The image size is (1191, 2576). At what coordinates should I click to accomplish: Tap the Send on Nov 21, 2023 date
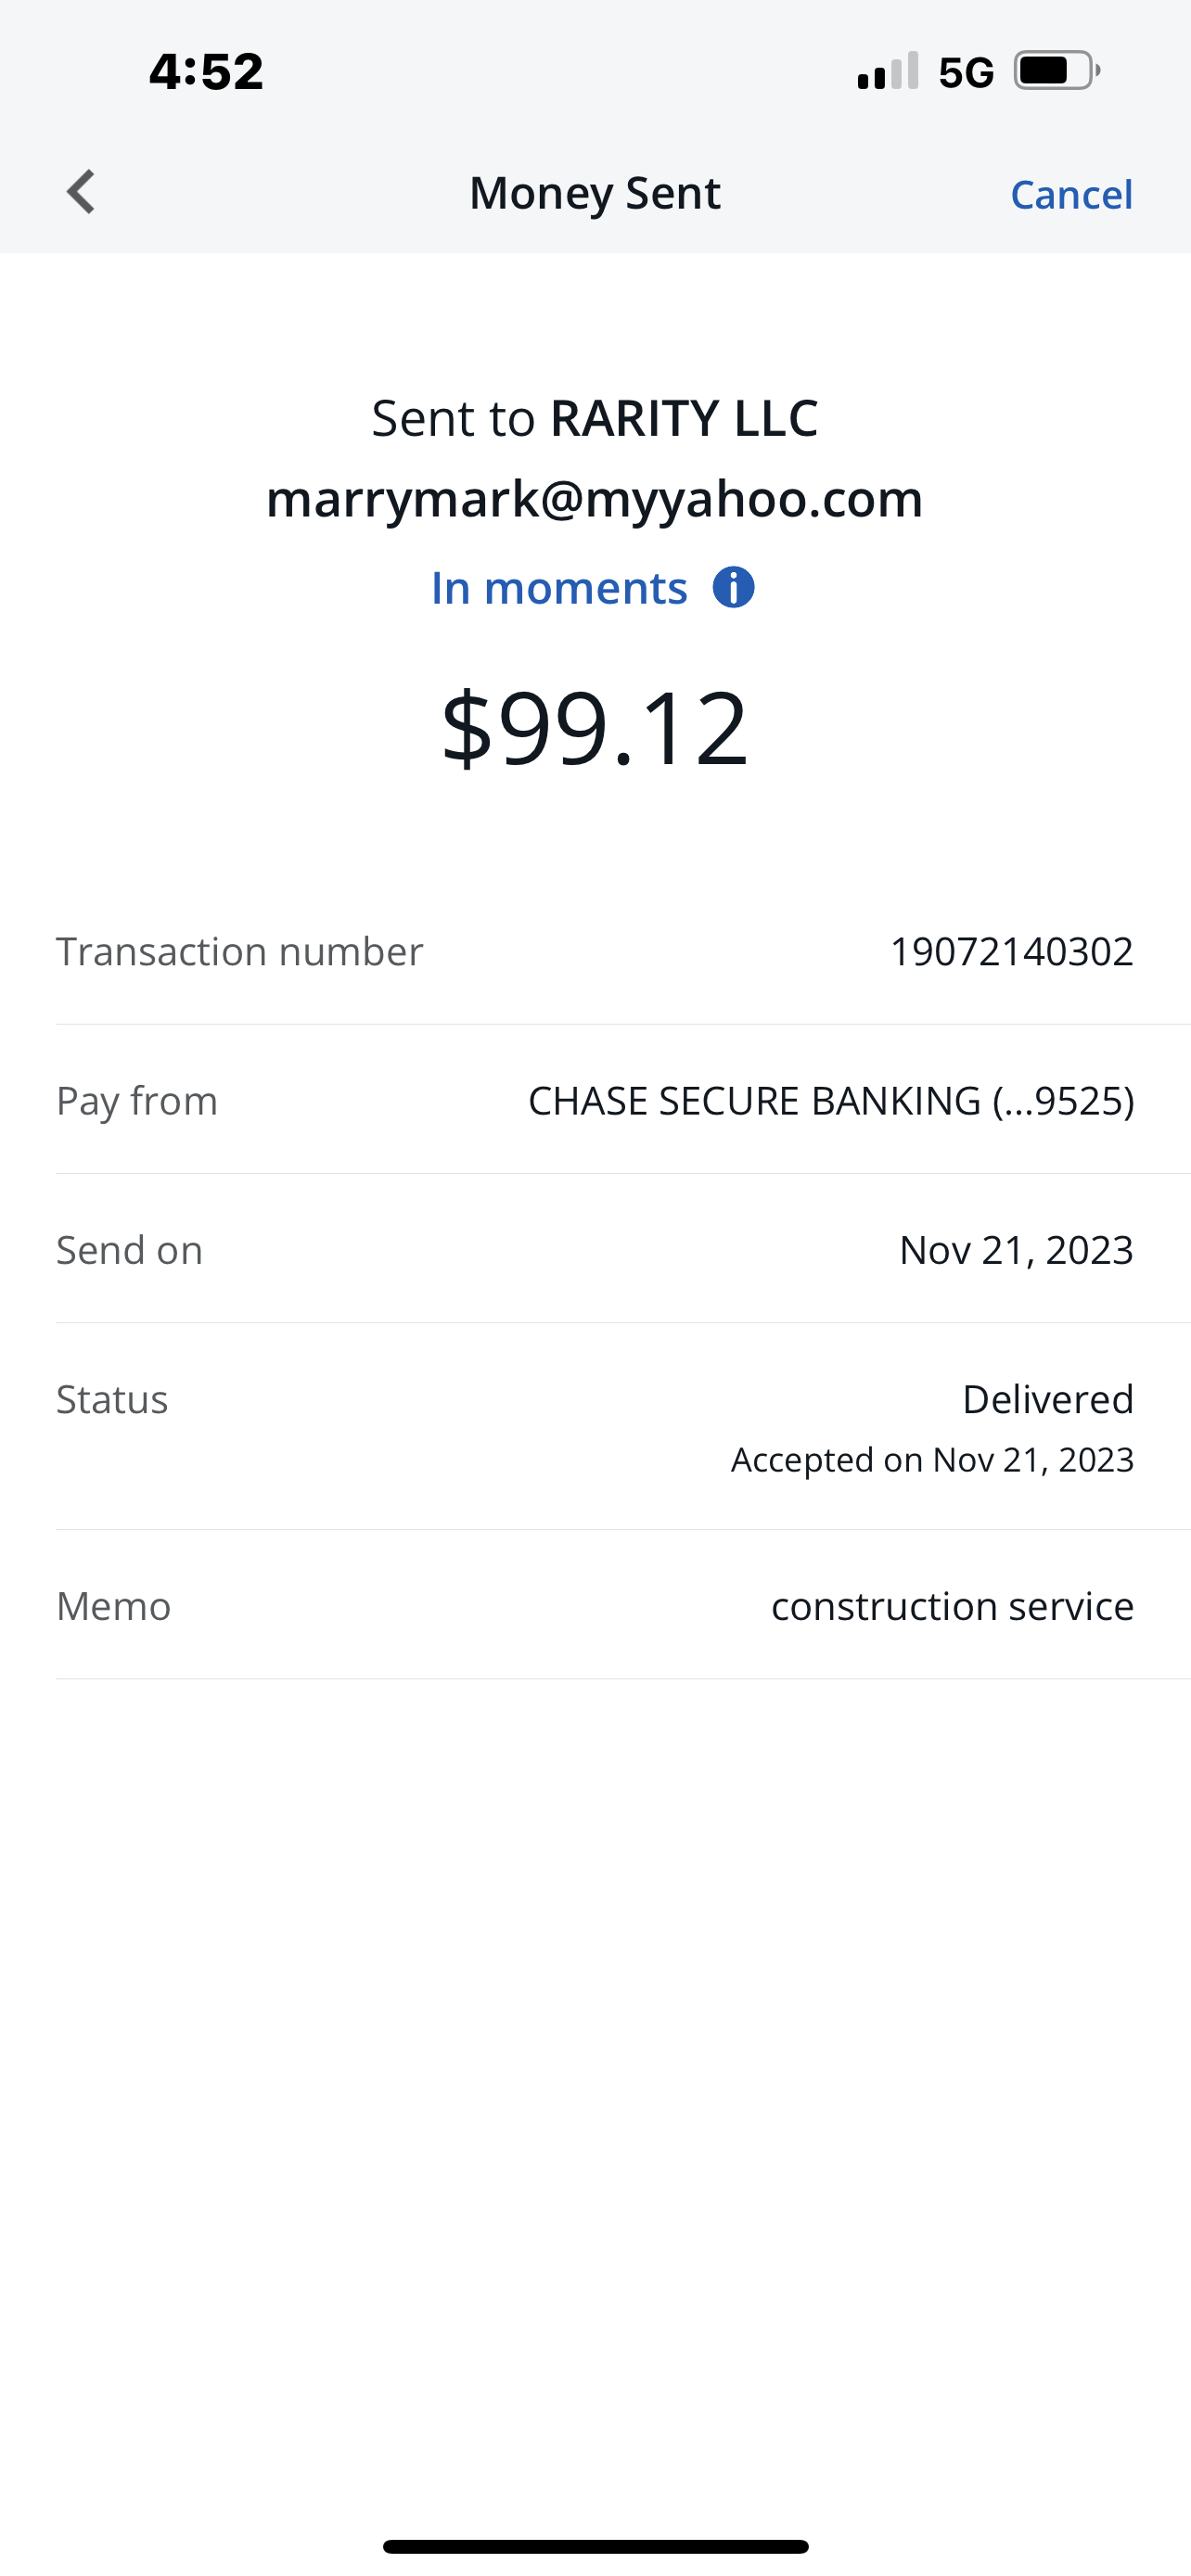tap(1016, 1249)
